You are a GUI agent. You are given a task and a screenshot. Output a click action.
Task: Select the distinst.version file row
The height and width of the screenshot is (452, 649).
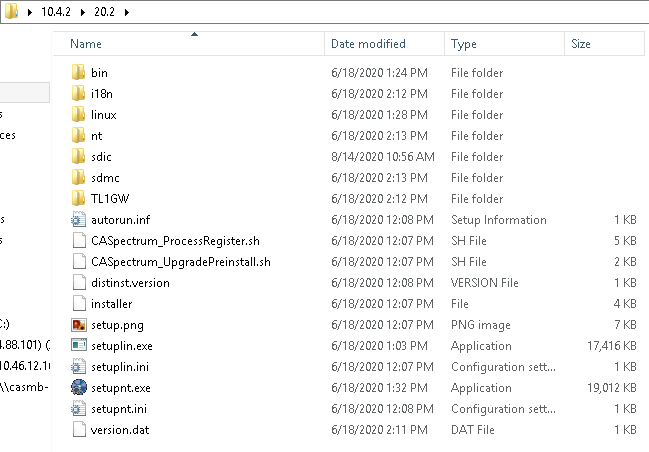[130, 283]
